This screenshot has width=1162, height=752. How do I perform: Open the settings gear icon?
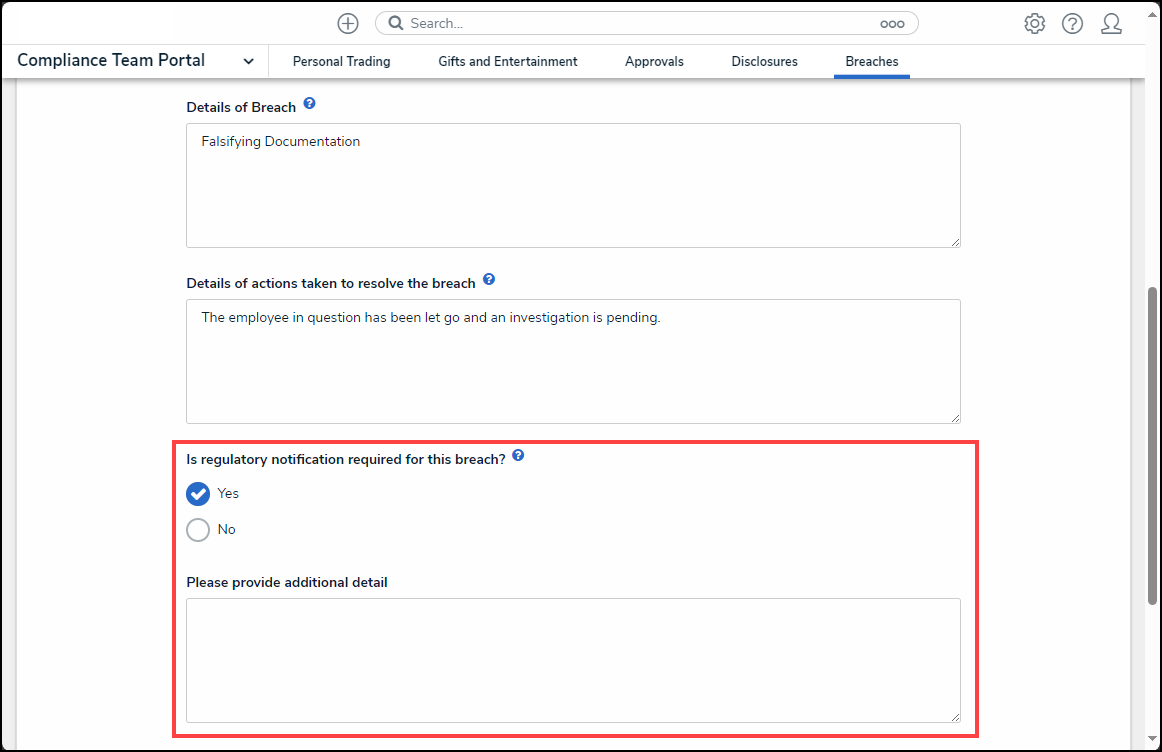(x=1034, y=23)
